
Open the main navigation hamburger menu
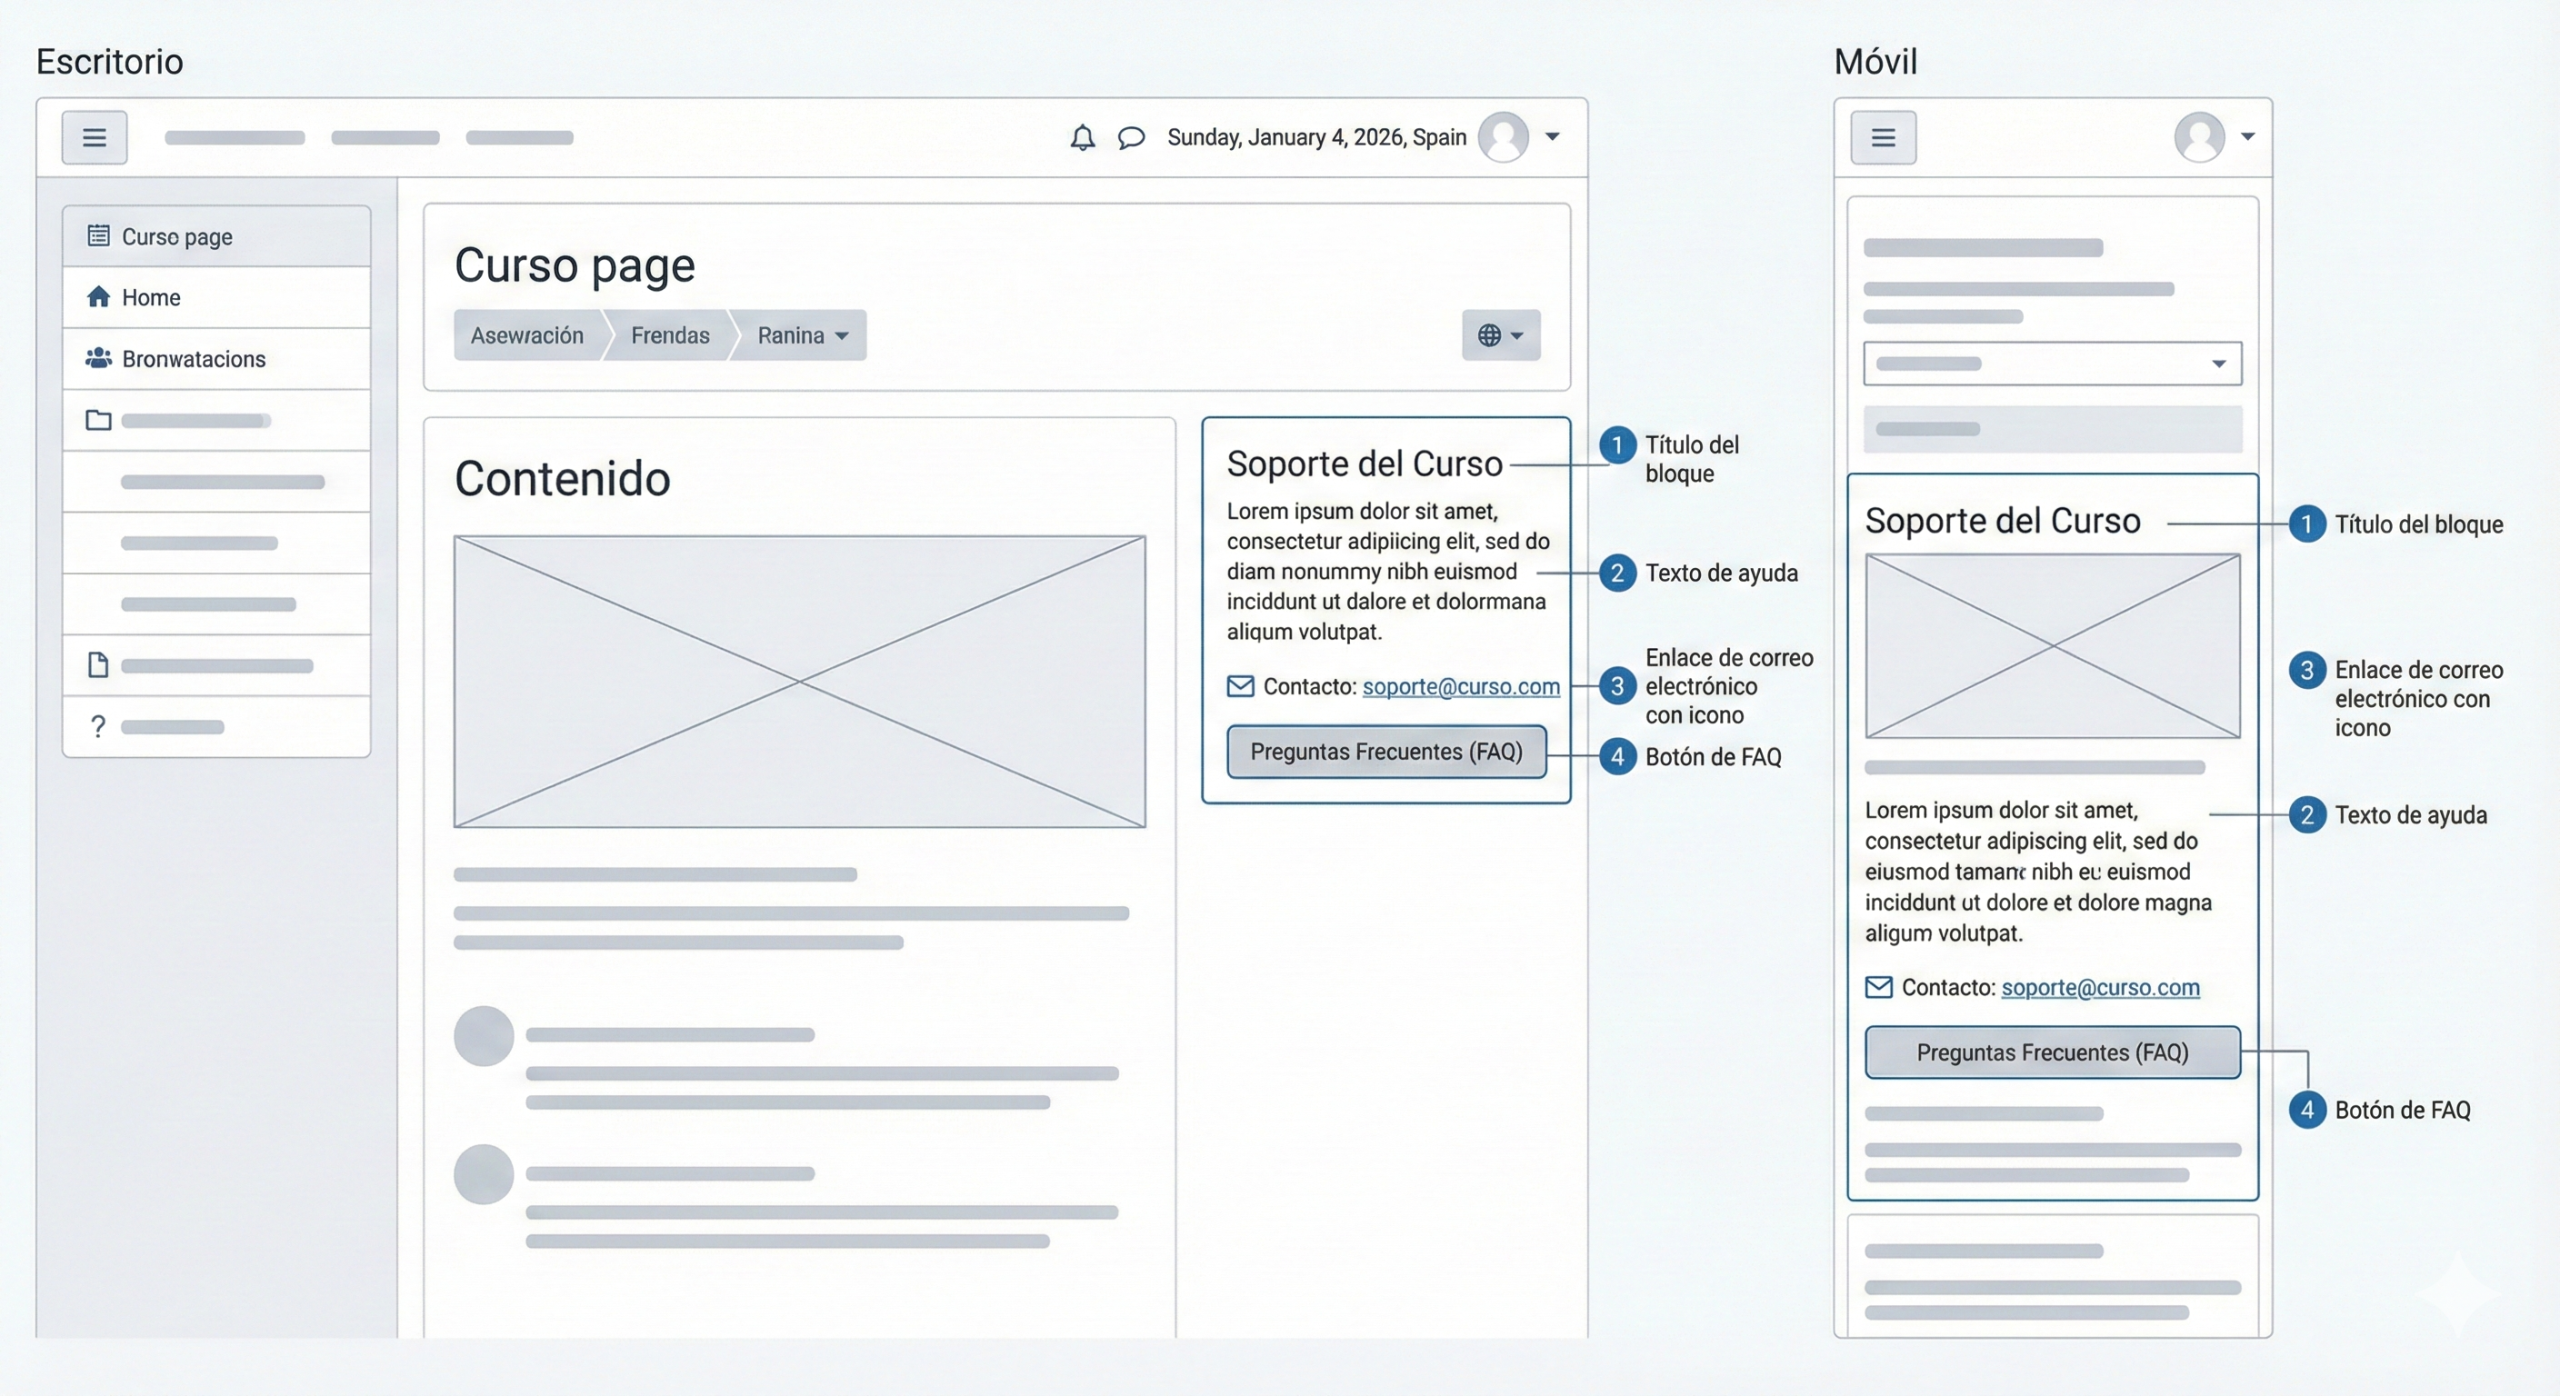click(94, 137)
